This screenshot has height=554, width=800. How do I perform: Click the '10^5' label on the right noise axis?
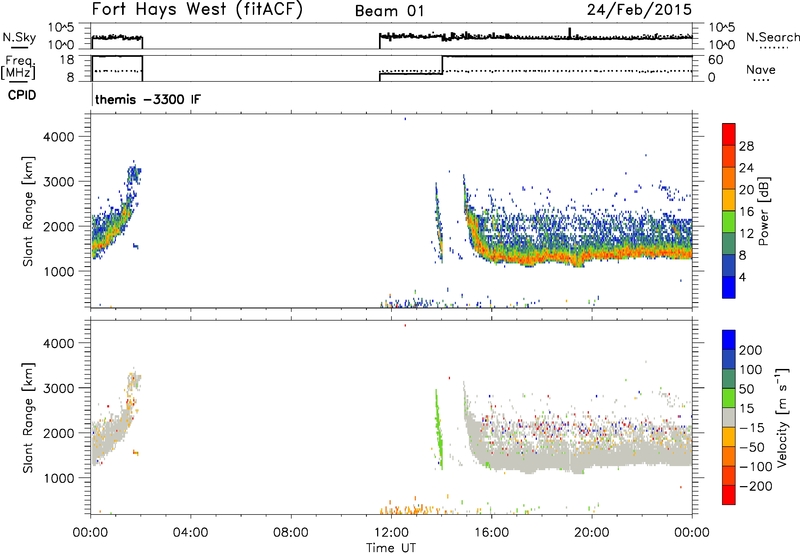pos(721,27)
